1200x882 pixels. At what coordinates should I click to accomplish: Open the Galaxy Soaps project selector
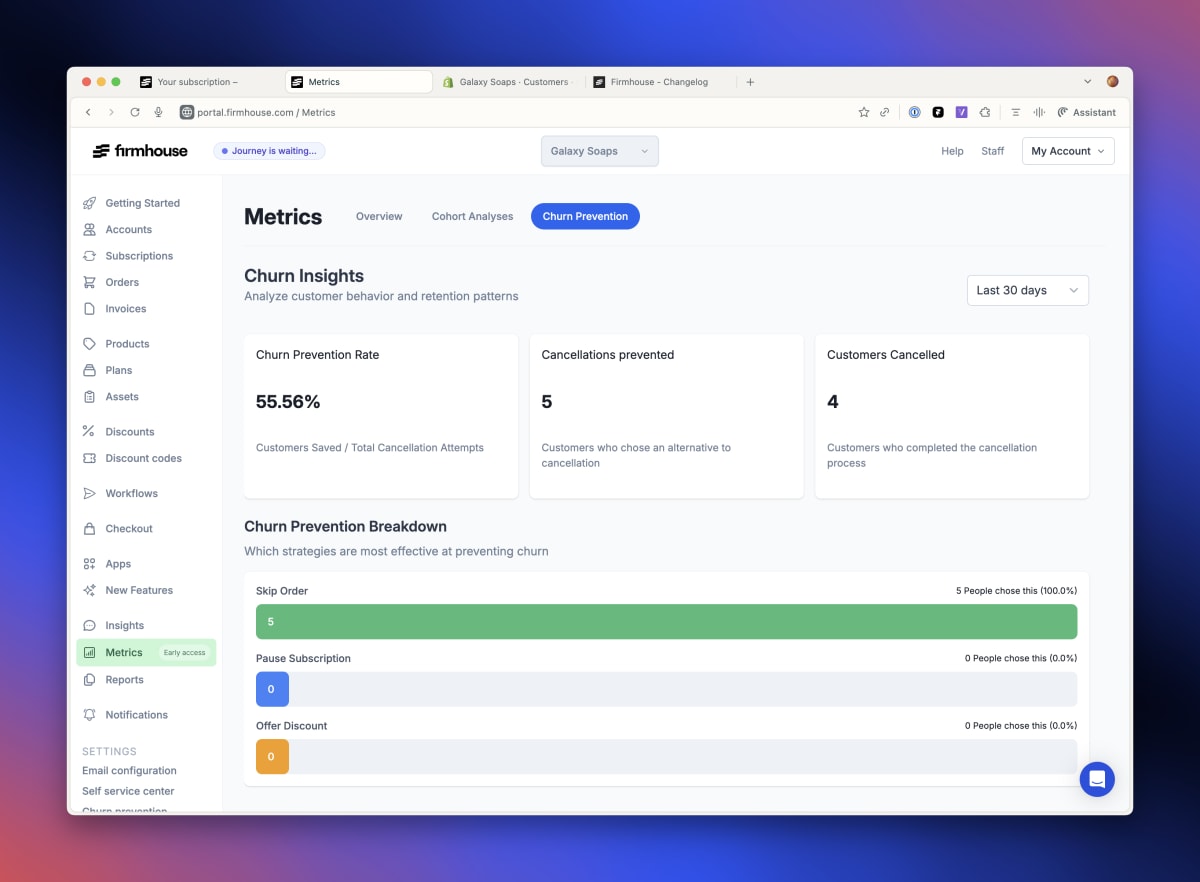click(x=599, y=151)
